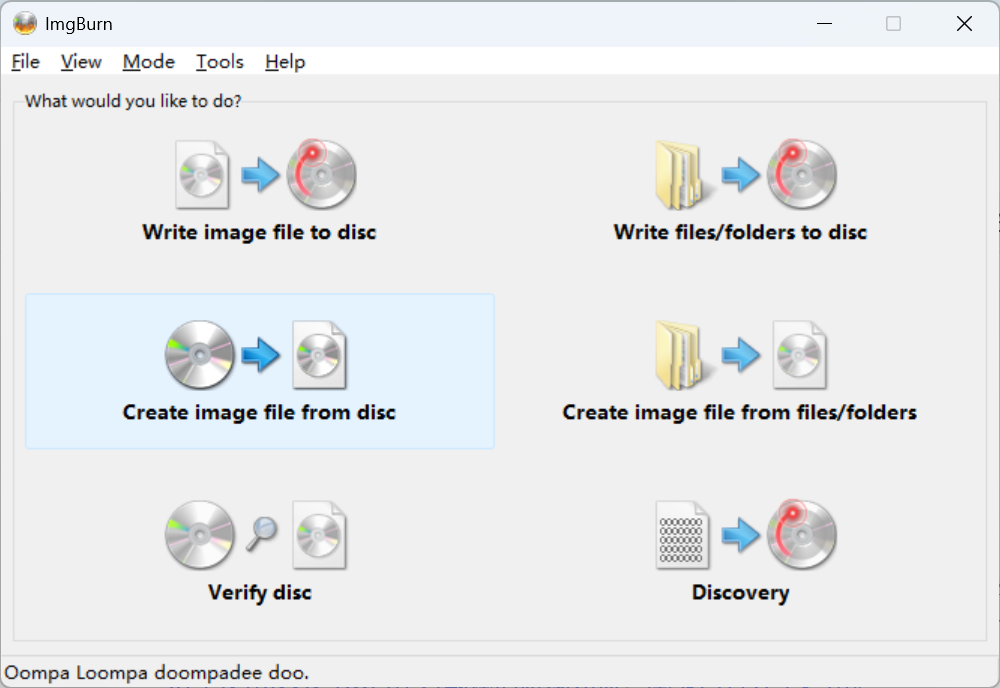Screen dimensions: 1000x688
Task: Choose Write image file to disc label
Action: click(x=259, y=232)
